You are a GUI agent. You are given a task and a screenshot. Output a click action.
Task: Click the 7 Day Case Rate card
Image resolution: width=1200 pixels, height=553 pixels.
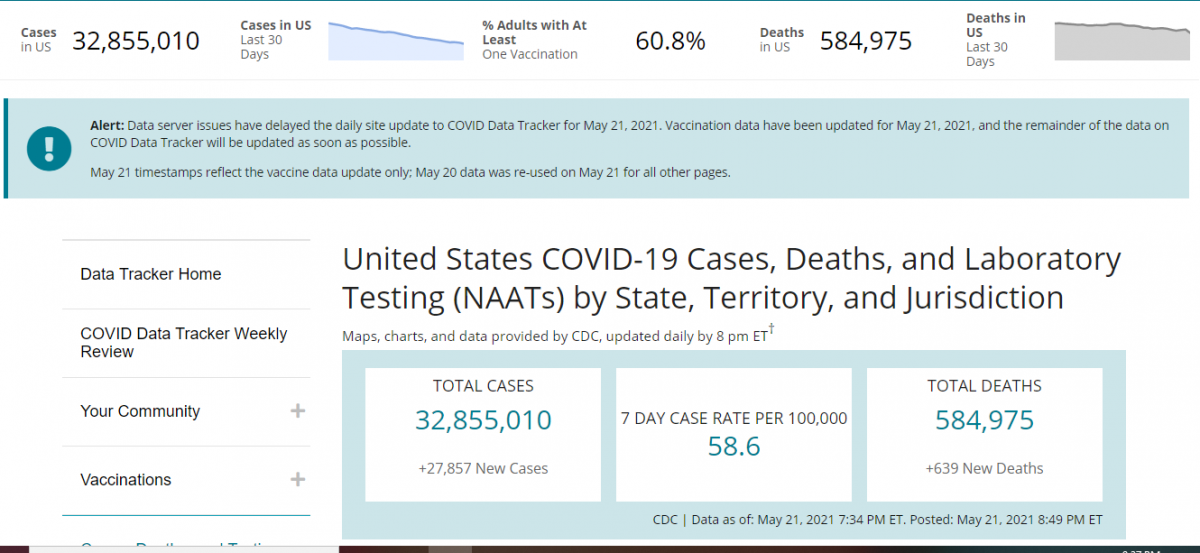click(x=734, y=432)
